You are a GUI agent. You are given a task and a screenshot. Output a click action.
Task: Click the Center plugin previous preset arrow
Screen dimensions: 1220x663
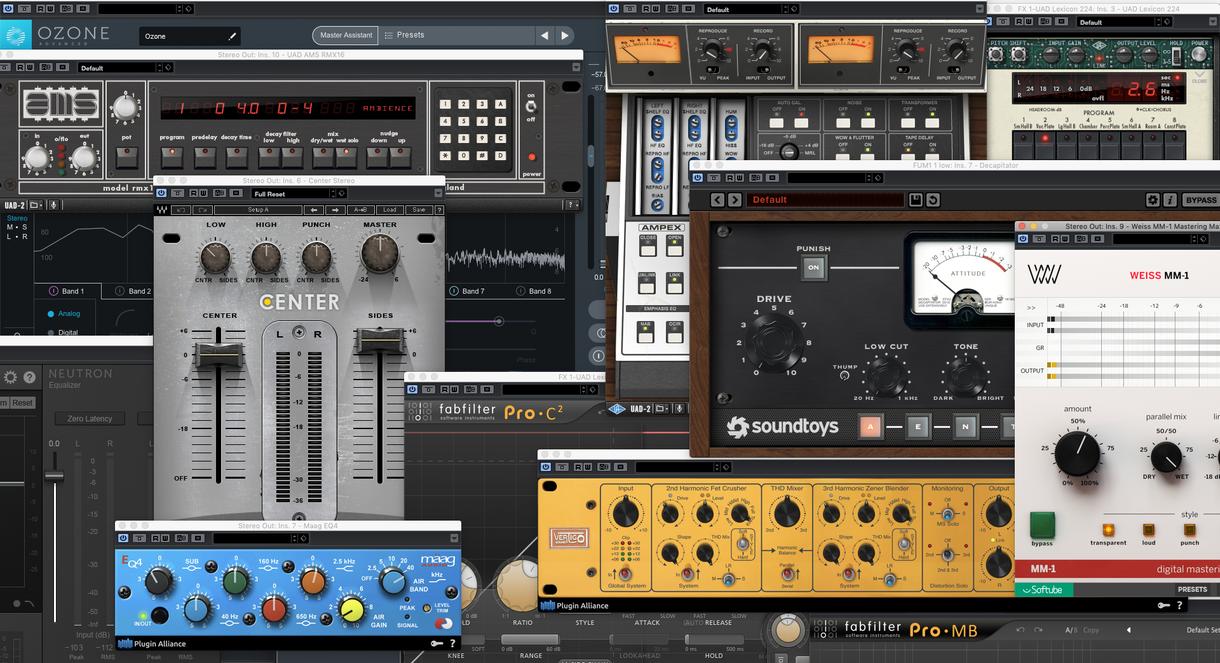(313, 210)
